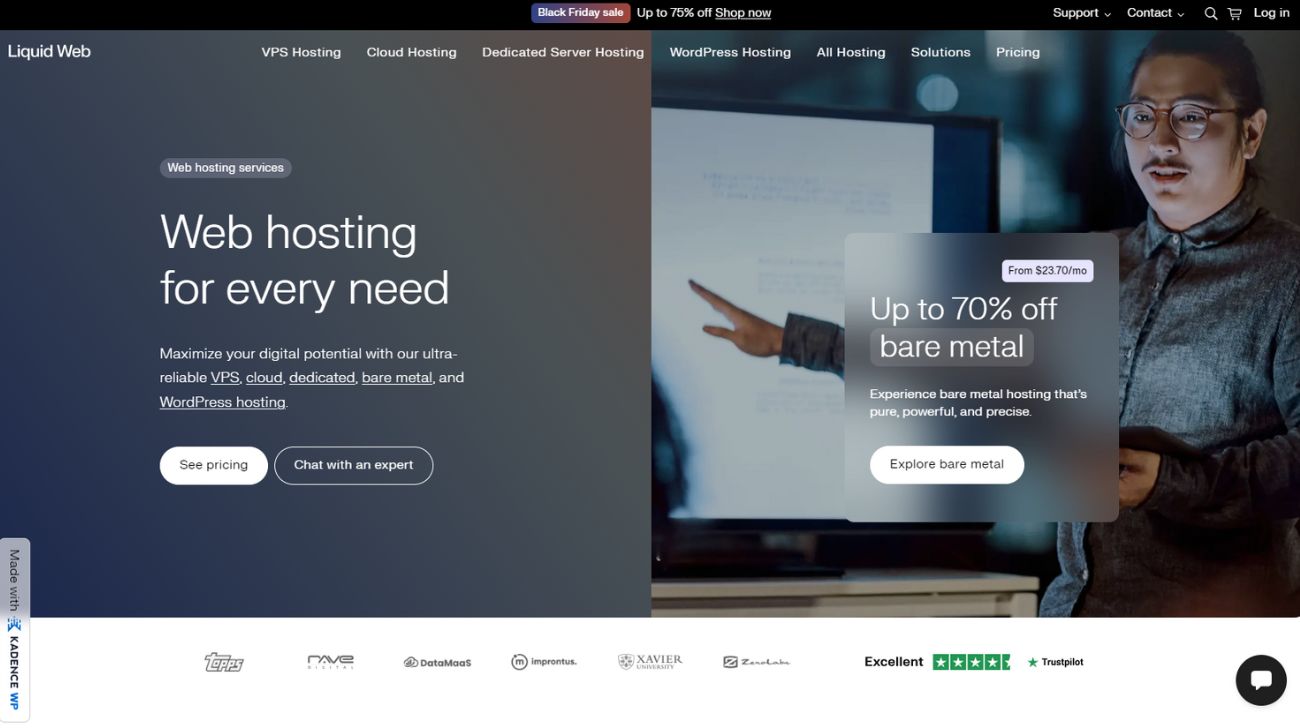The width and height of the screenshot is (1300, 728).
Task: Expand the Support dropdown
Action: 1082,13
